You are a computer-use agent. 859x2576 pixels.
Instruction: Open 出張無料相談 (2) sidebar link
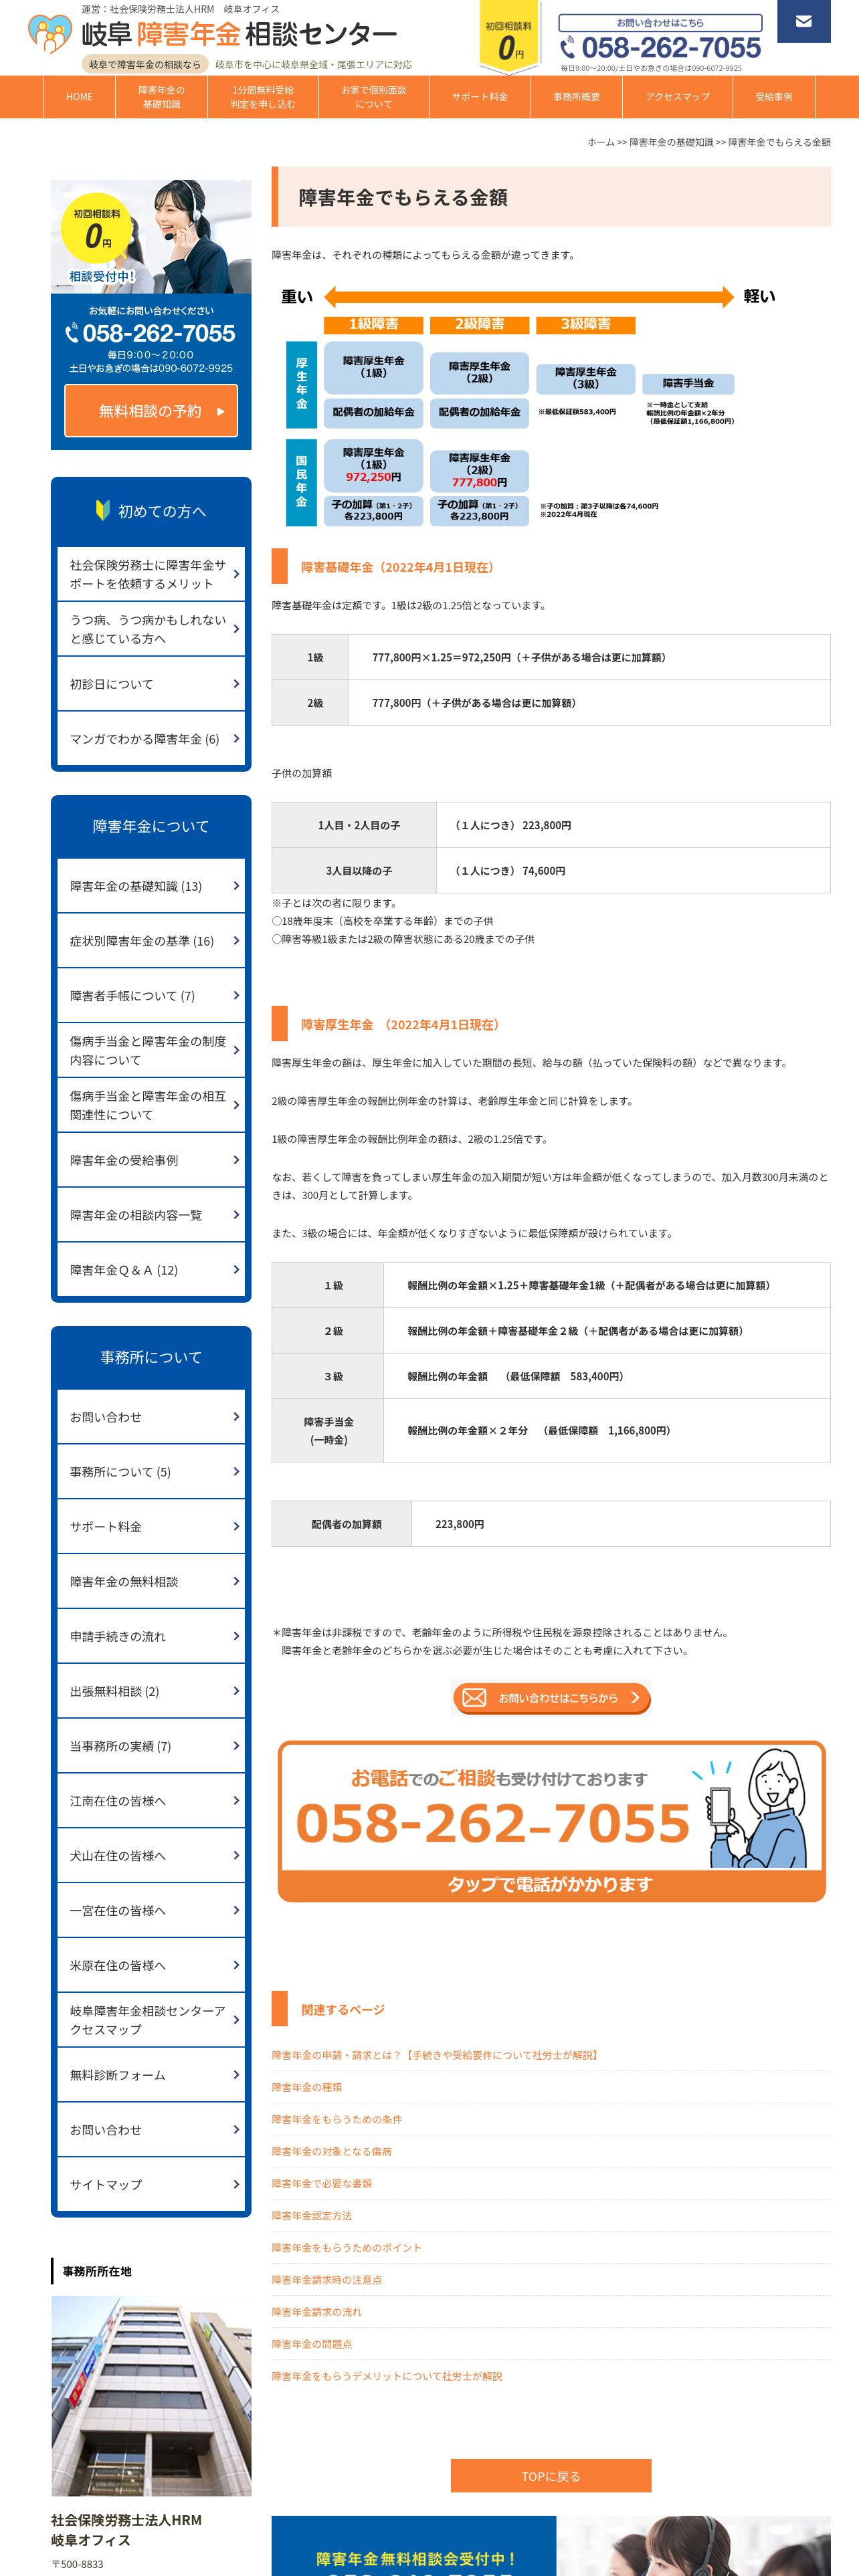pyautogui.click(x=151, y=1691)
